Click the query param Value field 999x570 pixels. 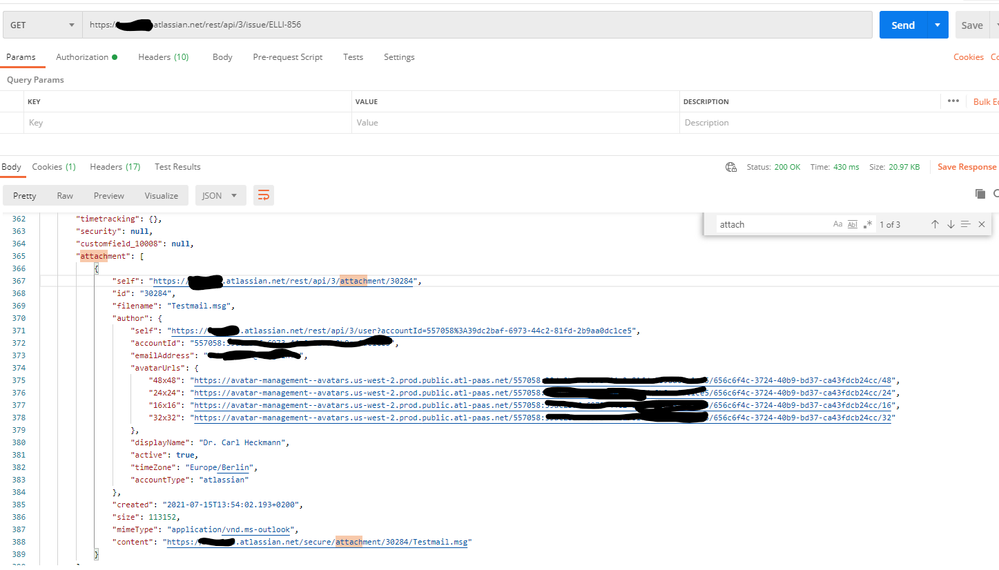tap(515, 122)
